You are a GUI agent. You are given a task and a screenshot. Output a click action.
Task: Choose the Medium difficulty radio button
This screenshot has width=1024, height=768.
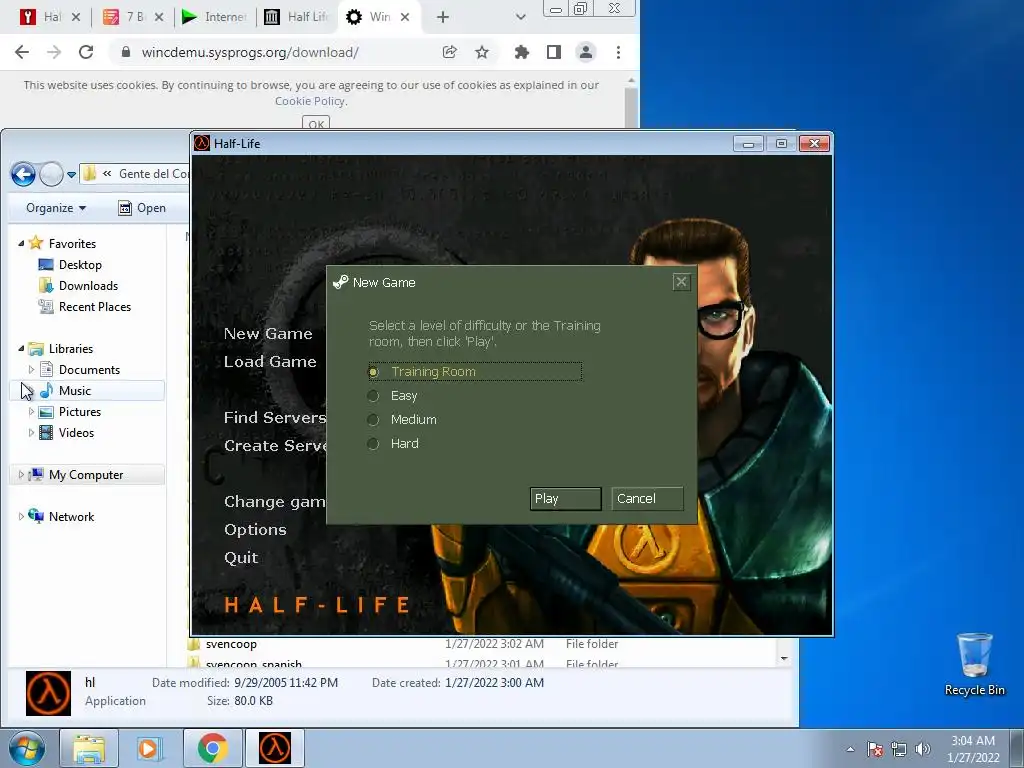click(x=373, y=420)
